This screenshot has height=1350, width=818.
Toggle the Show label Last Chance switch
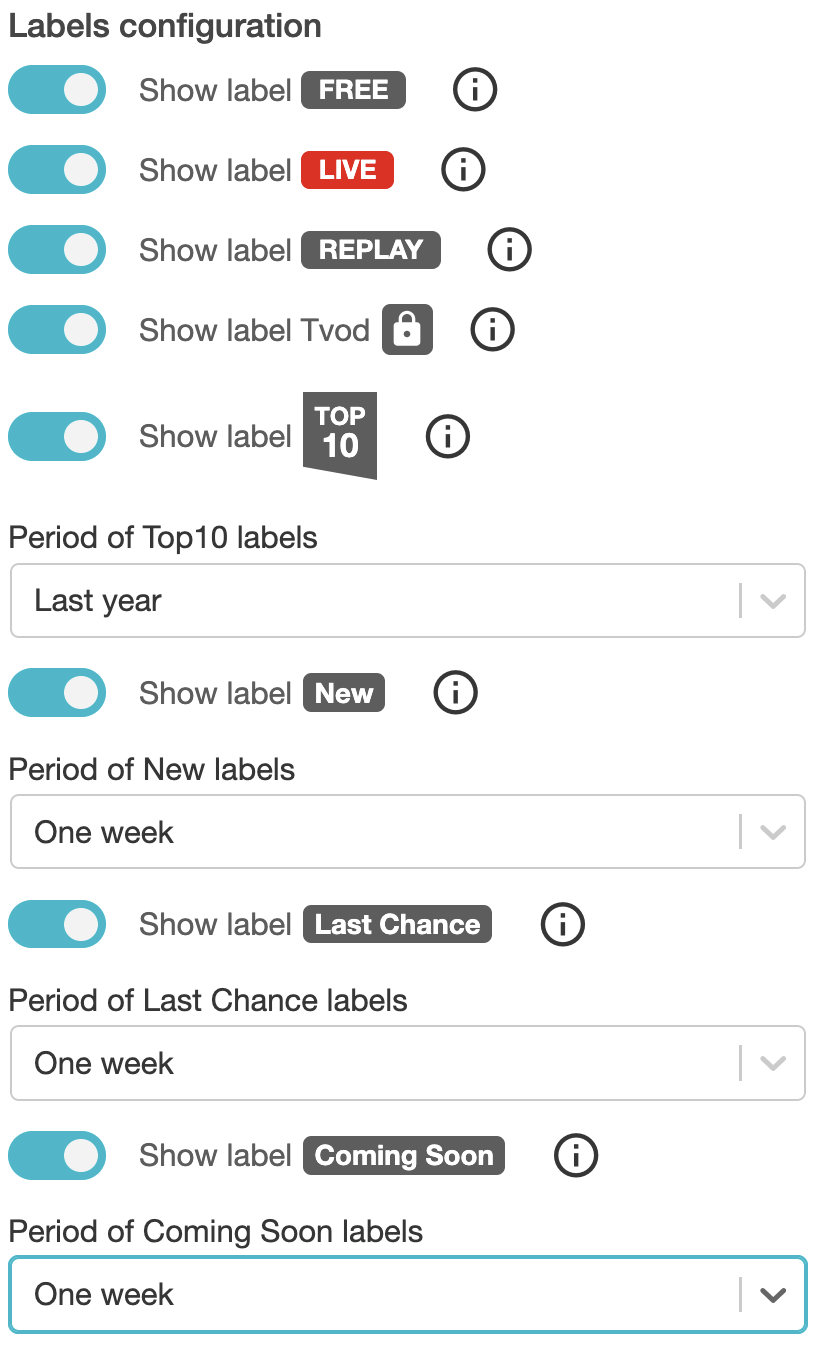57,924
